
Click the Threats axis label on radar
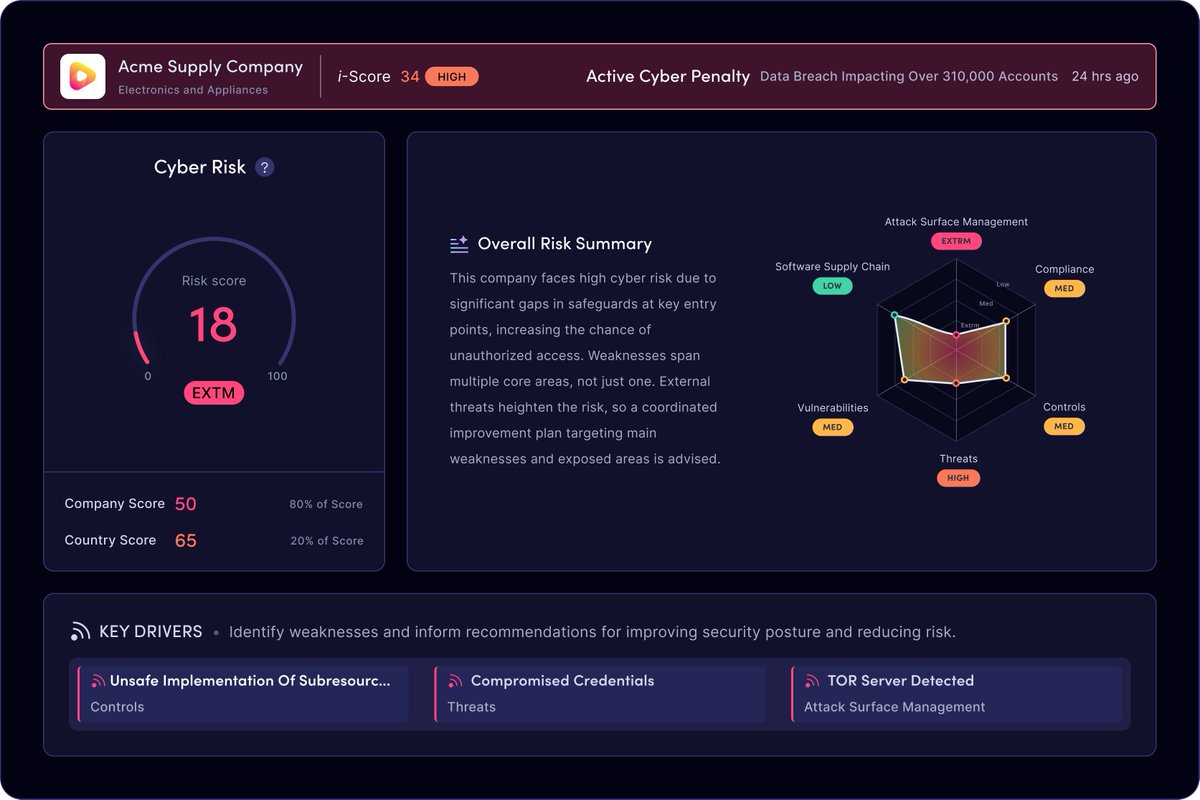pyautogui.click(x=958, y=459)
